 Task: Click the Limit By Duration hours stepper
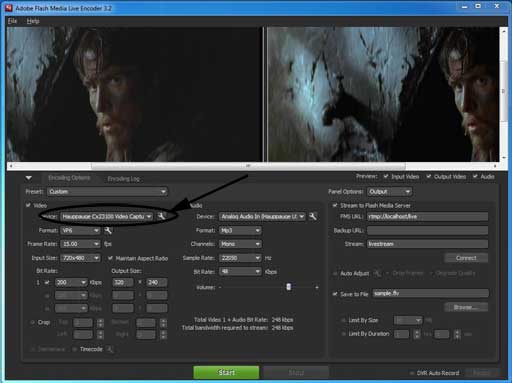[x=417, y=334]
